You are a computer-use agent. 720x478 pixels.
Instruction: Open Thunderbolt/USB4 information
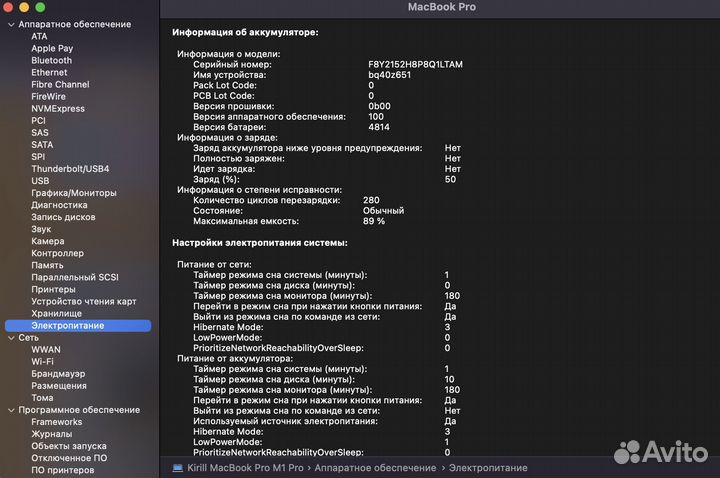[70, 169]
